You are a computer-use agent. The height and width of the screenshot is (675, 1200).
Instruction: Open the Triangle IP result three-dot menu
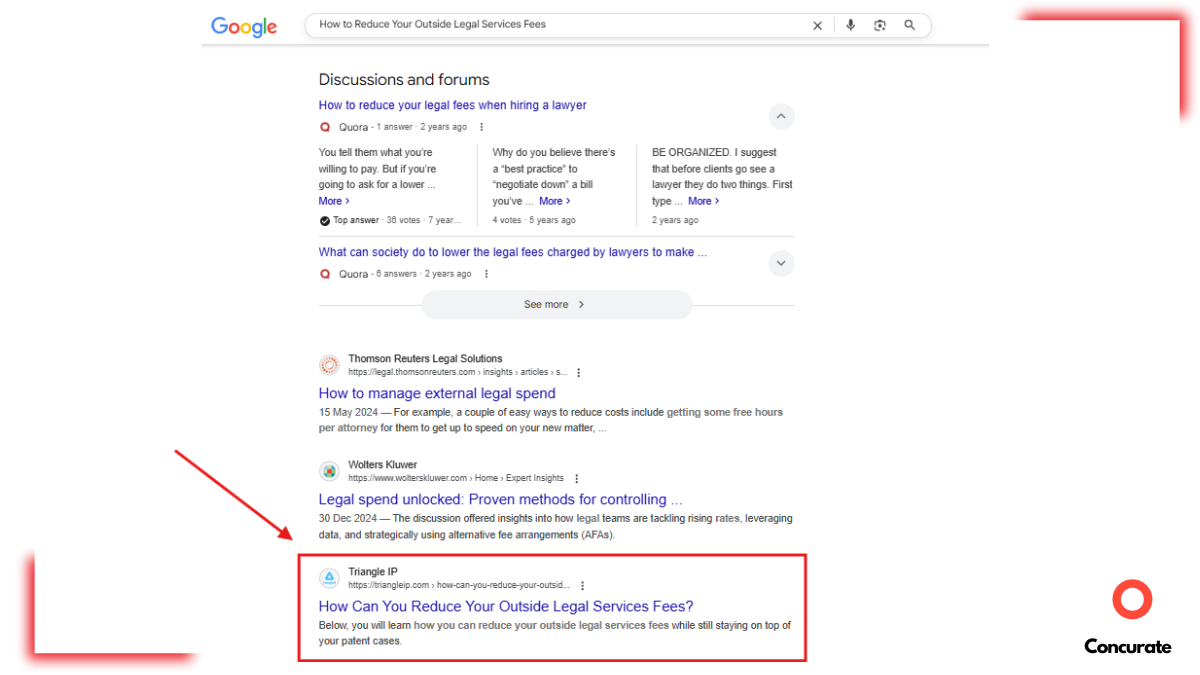(x=582, y=586)
